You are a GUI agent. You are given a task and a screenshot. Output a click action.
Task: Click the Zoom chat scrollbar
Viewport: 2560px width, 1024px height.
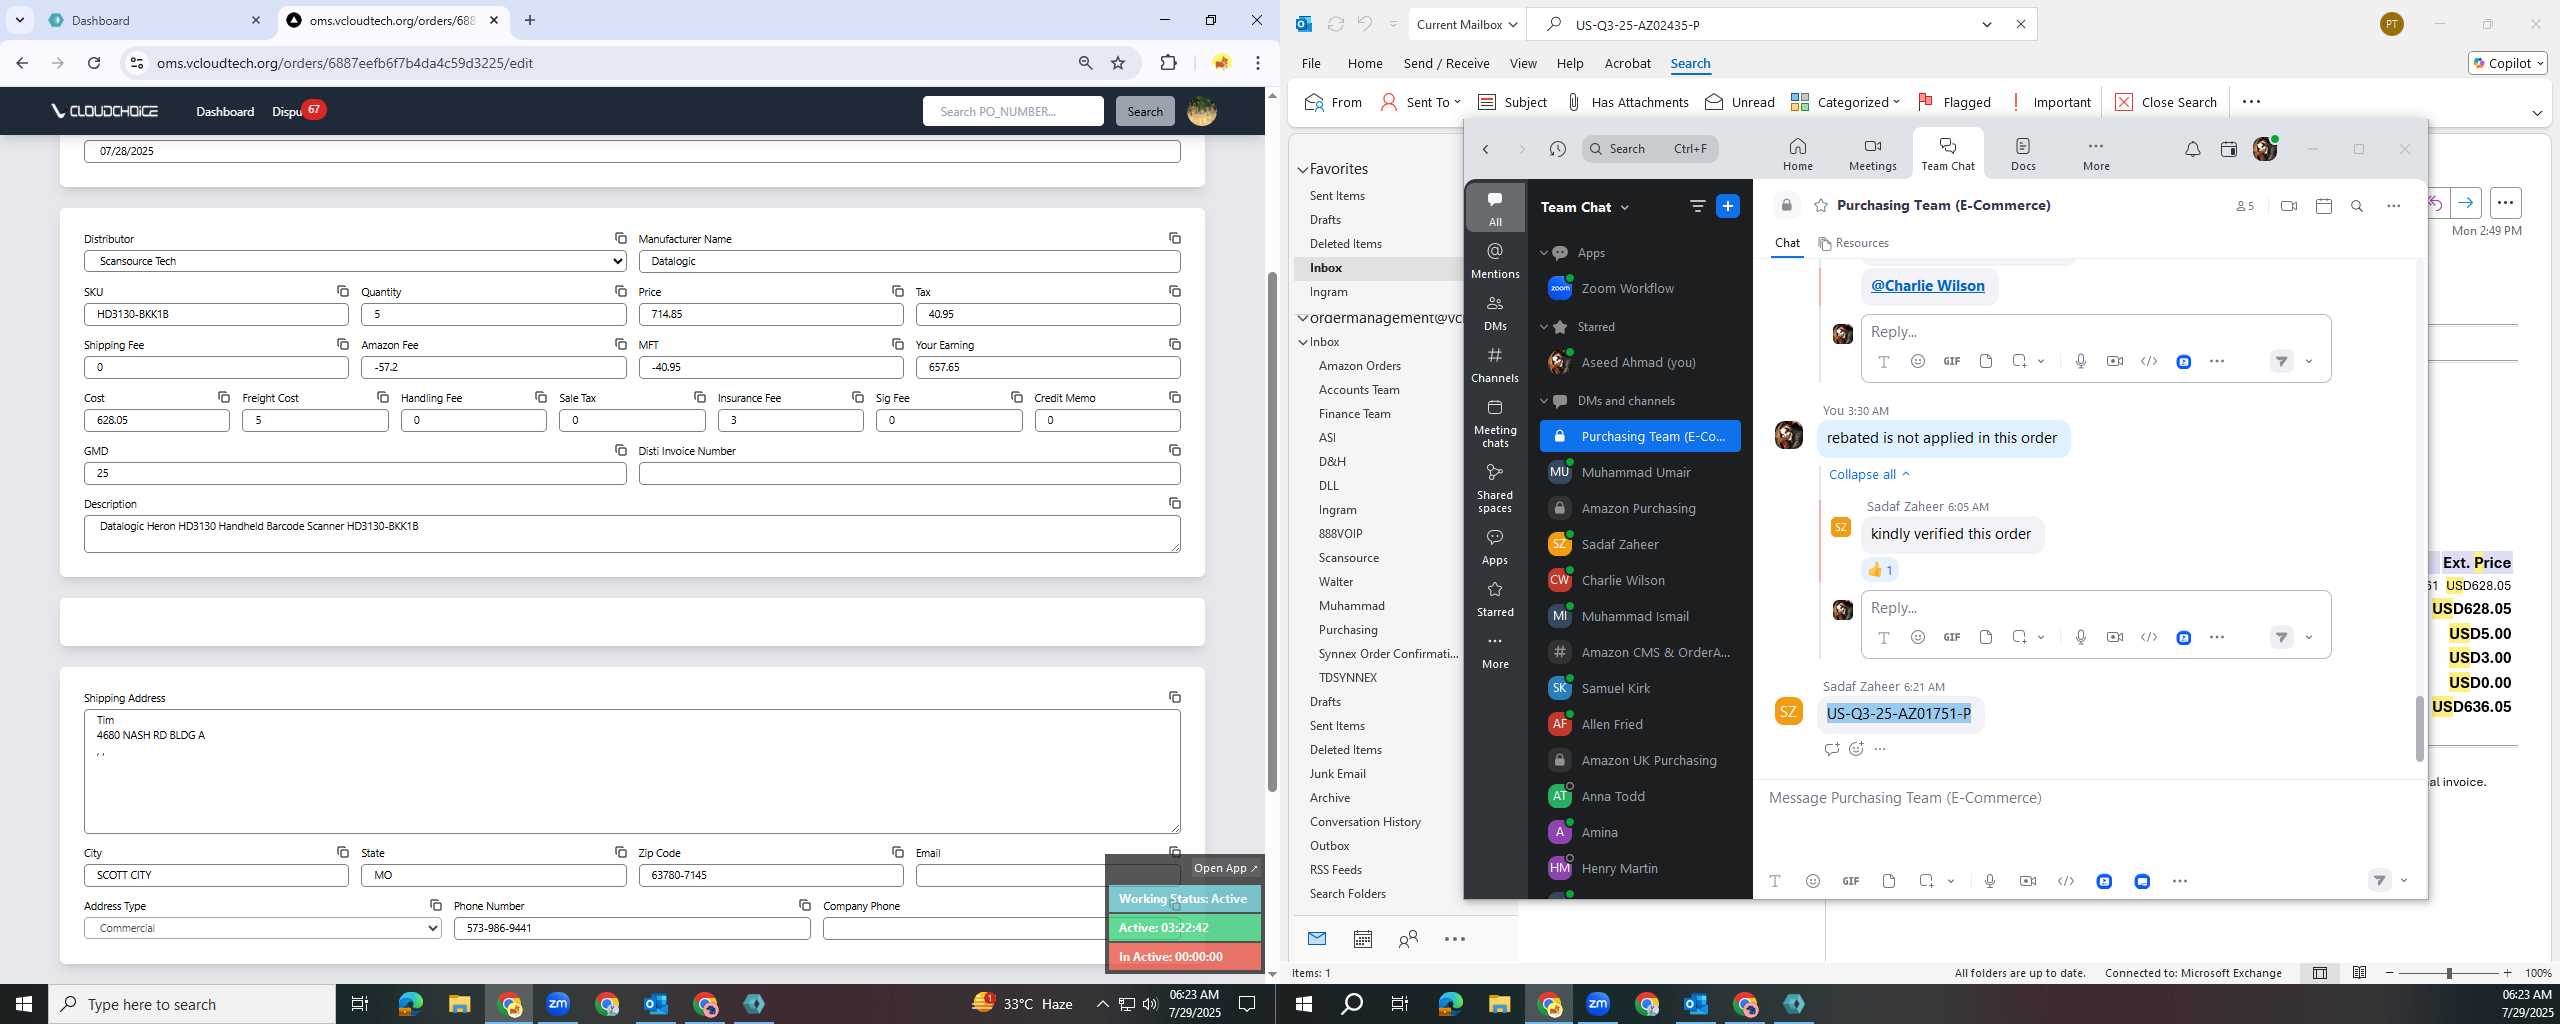pyautogui.click(x=2420, y=728)
